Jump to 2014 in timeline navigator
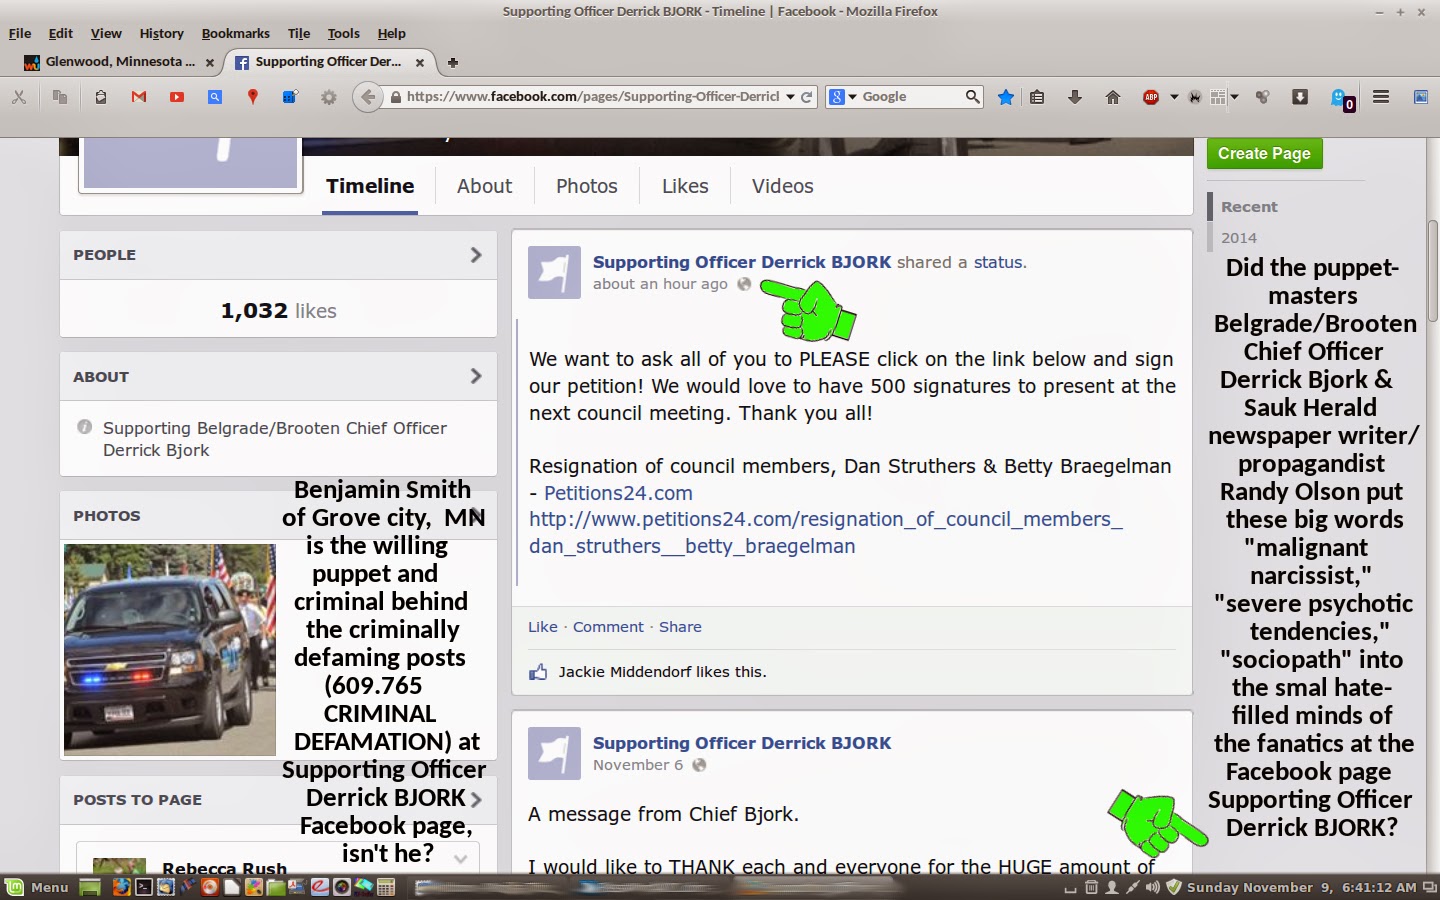The image size is (1440, 900). point(1239,238)
